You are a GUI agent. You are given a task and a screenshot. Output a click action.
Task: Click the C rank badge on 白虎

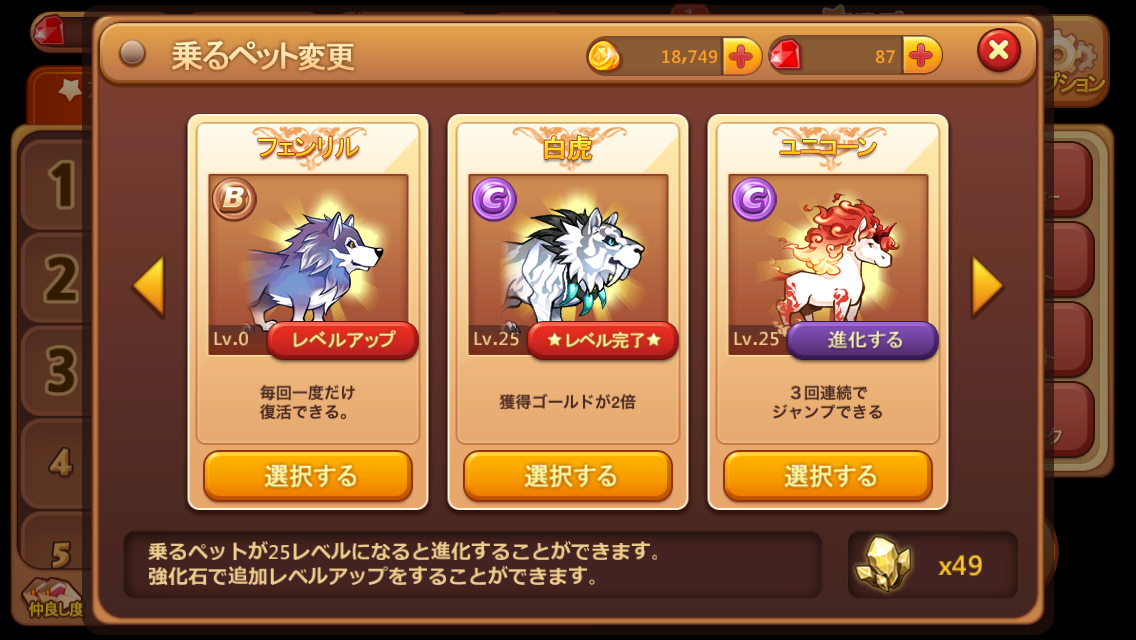(x=494, y=199)
